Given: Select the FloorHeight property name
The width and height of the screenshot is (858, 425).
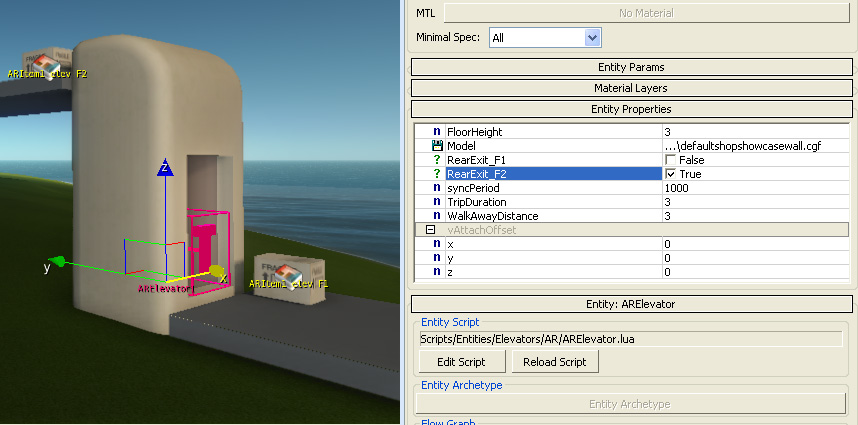Looking at the screenshot, I should [x=474, y=132].
